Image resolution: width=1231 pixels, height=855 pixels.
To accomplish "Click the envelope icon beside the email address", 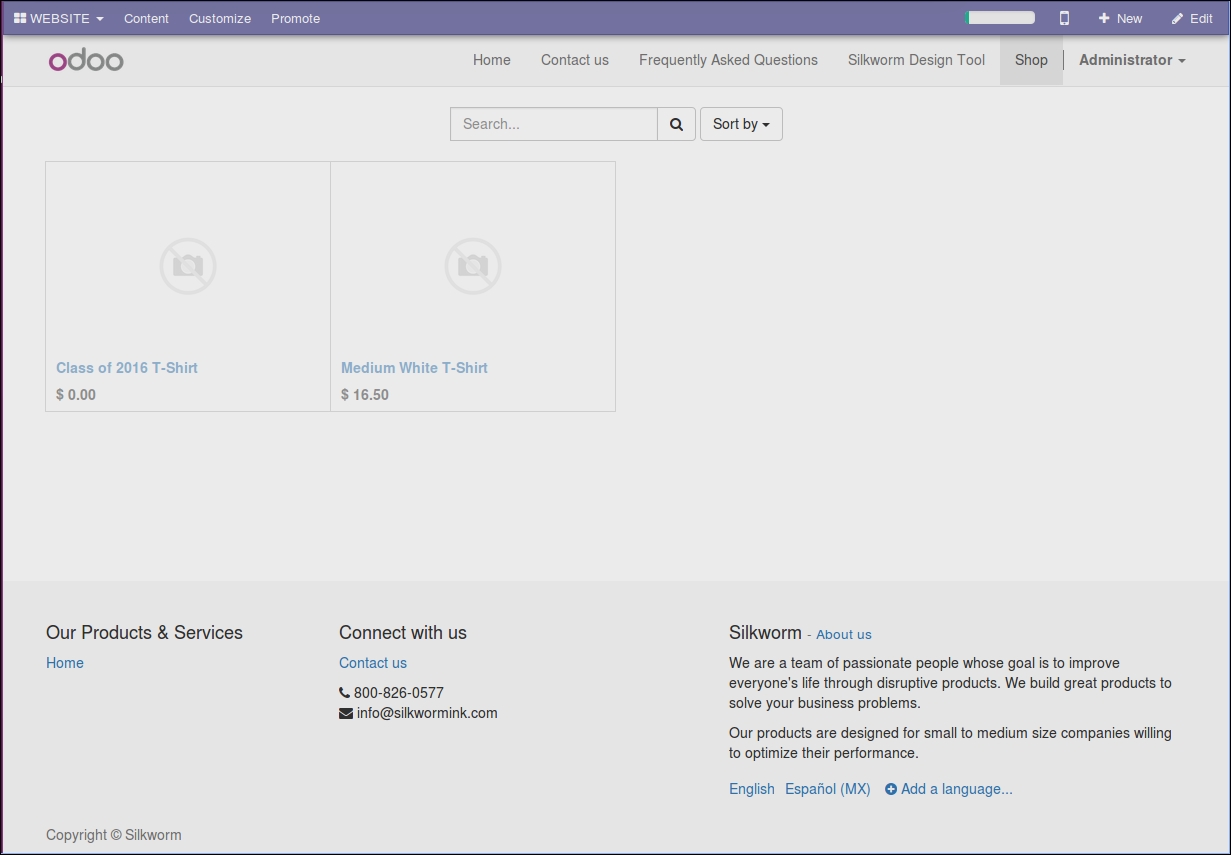I will [346, 713].
